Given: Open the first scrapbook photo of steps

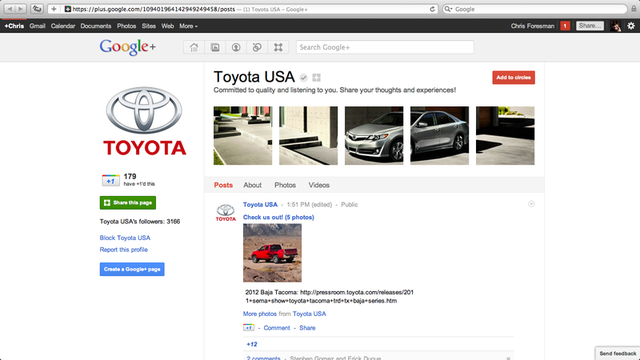Looking at the screenshot, I should tap(243, 136).
